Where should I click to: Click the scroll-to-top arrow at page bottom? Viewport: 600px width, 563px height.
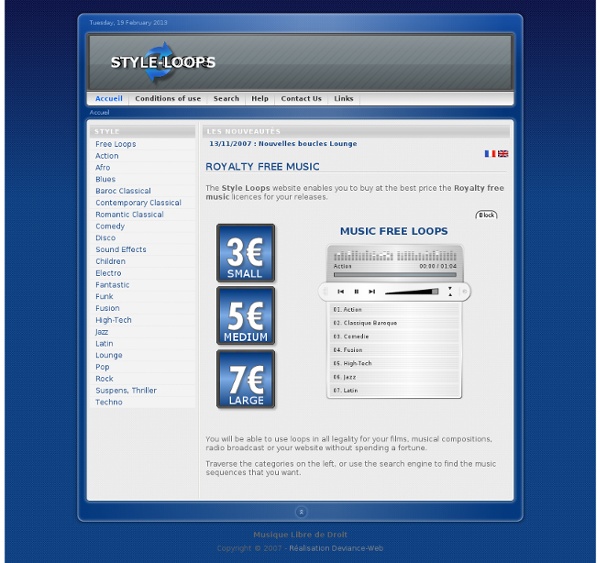(301, 512)
